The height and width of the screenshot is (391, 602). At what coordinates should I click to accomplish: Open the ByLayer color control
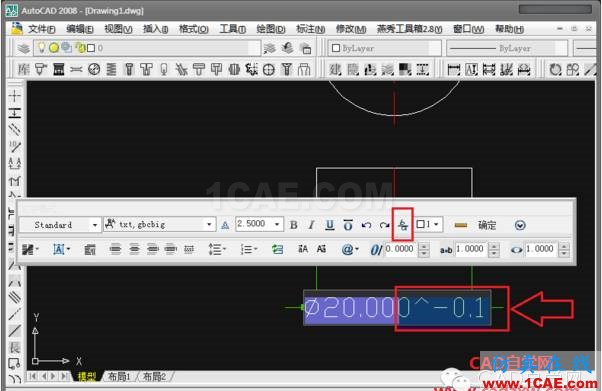[x=384, y=48]
